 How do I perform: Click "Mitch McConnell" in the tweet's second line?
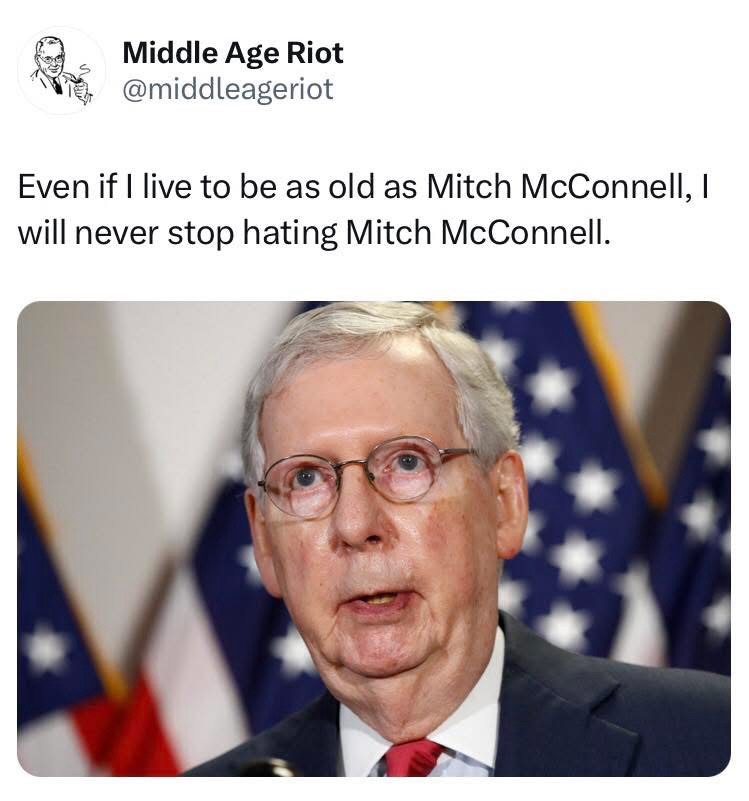[478, 233]
